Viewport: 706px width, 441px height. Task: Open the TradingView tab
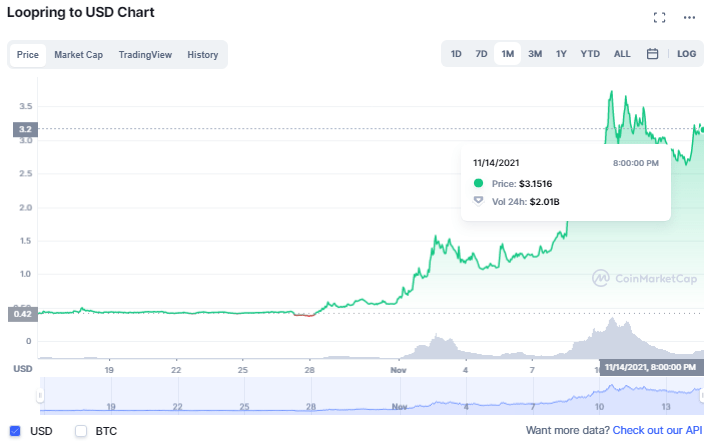(145, 55)
